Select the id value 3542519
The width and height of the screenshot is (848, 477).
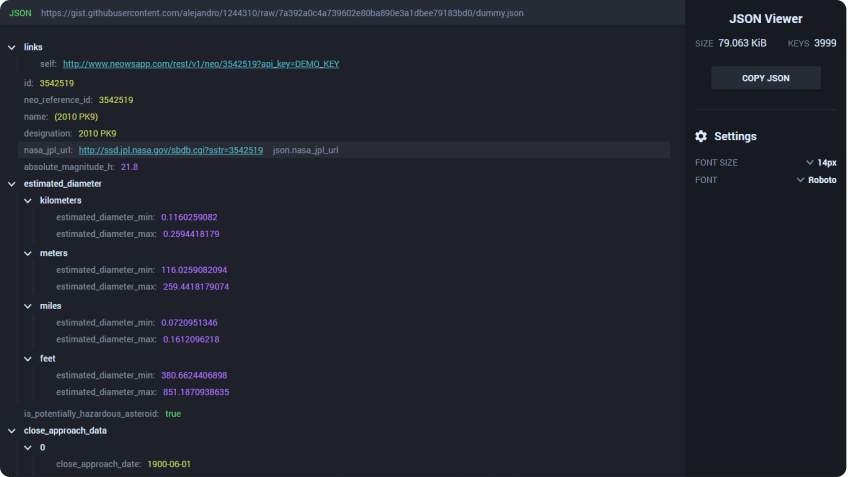click(57, 83)
